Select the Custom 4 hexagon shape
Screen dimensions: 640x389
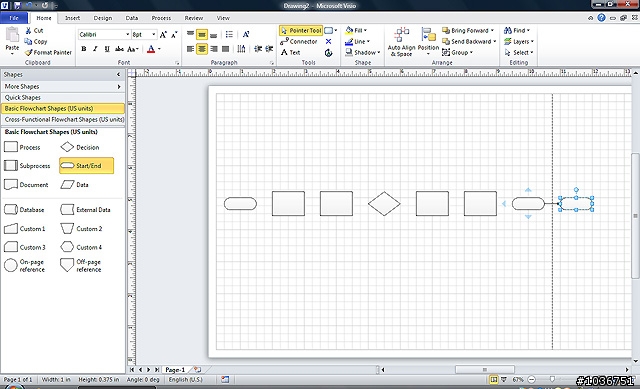click(x=81, y=247)
